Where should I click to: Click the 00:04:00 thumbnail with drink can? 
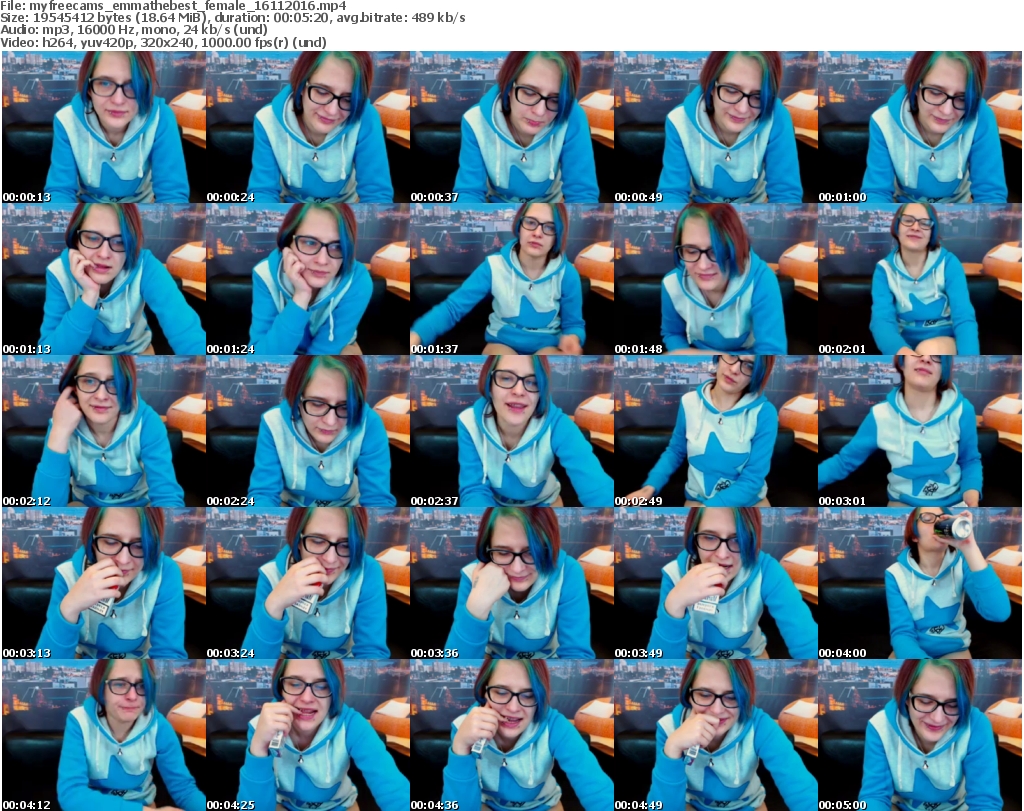click(919, 583)
